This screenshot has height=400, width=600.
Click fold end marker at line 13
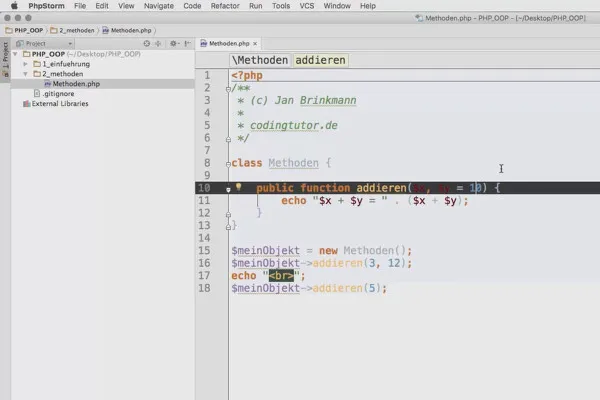tap(228, 227)
